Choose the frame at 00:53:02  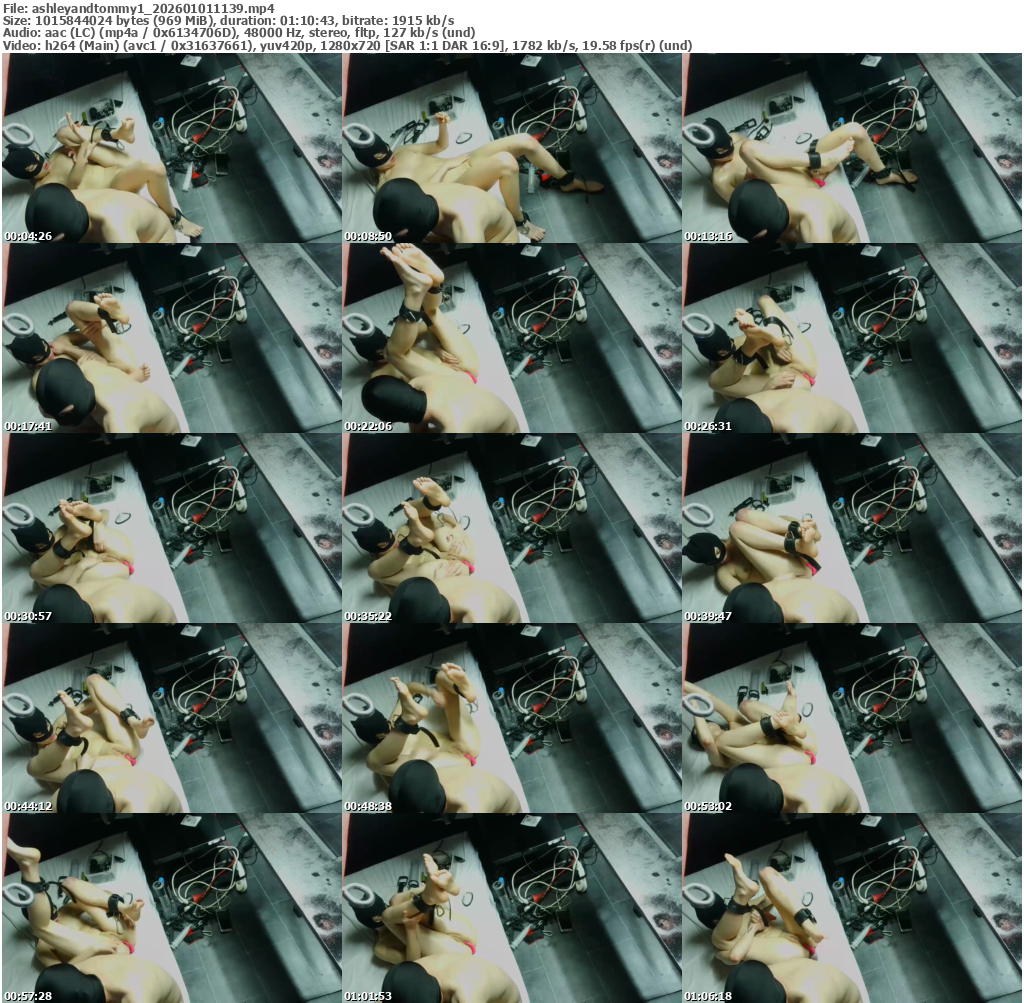click(851, 718)
